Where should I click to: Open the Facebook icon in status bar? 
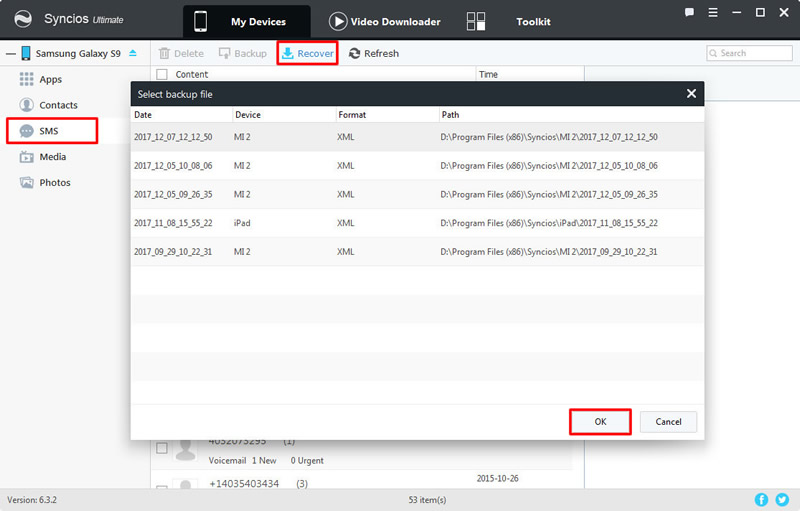pos(761,500)
